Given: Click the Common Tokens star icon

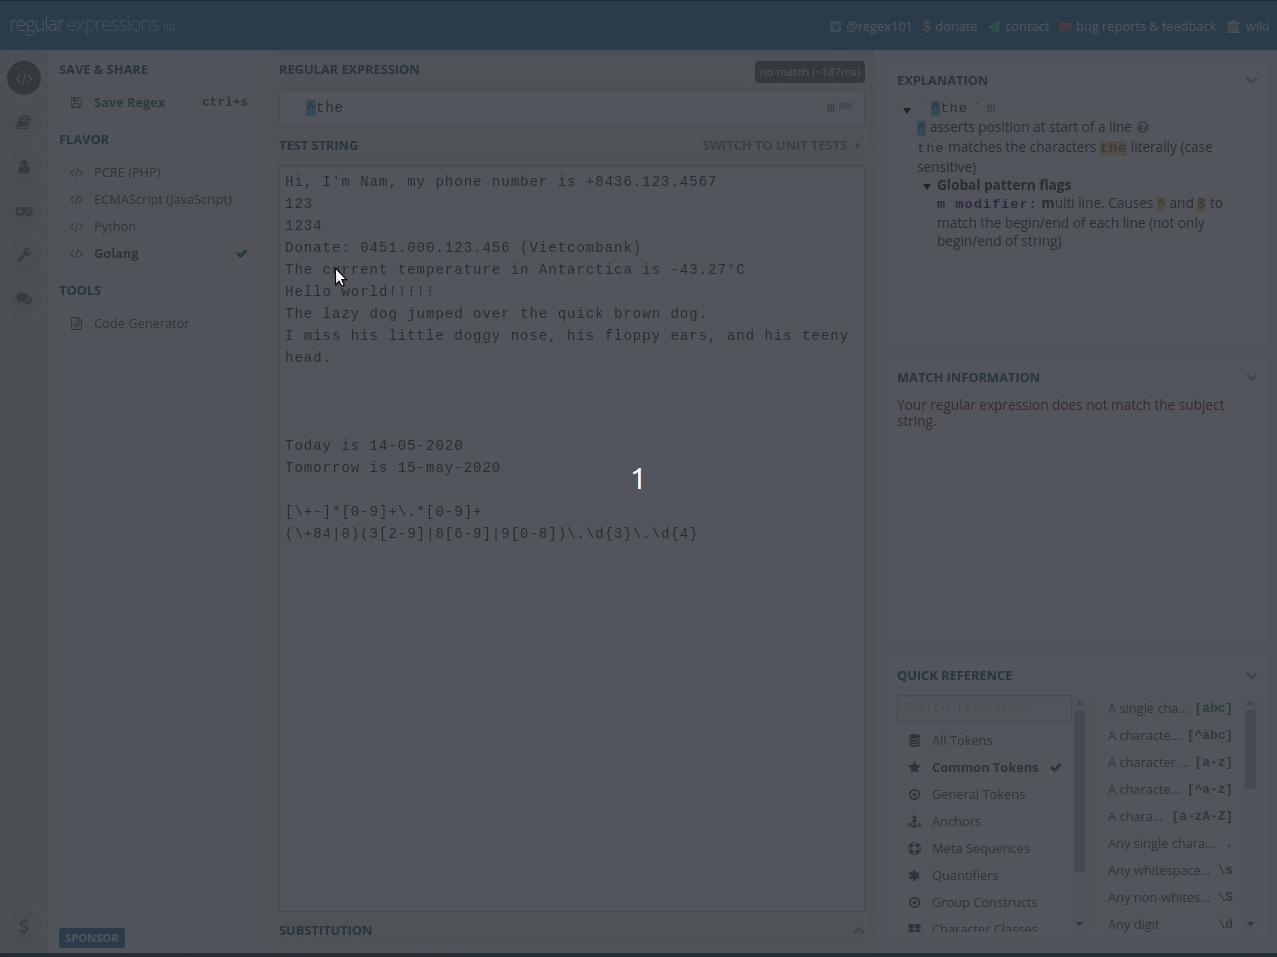Looking at the screenshot, I should point(914,767).
